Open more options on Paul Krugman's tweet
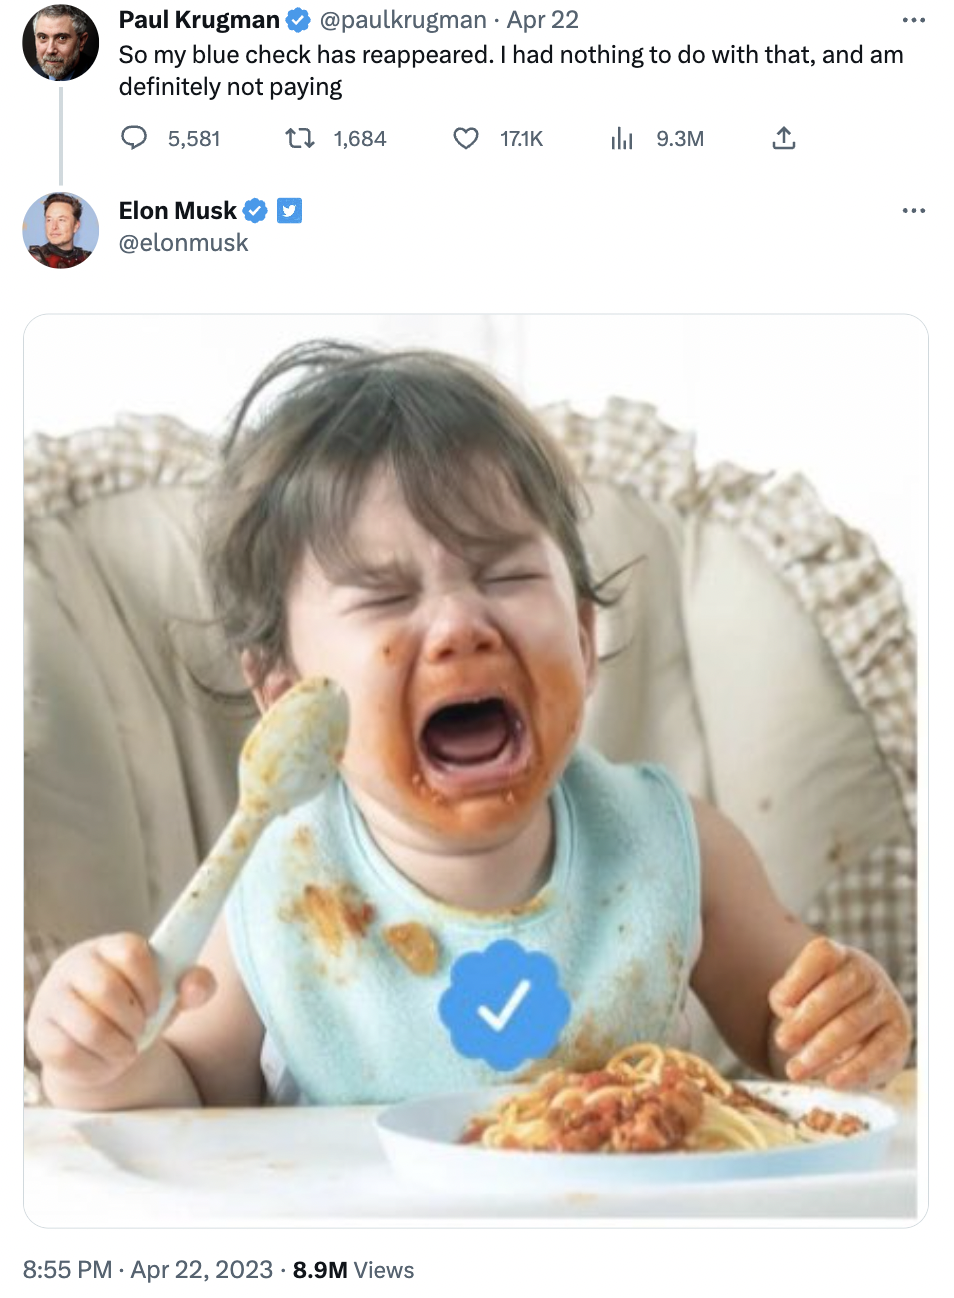 point(913,20)
